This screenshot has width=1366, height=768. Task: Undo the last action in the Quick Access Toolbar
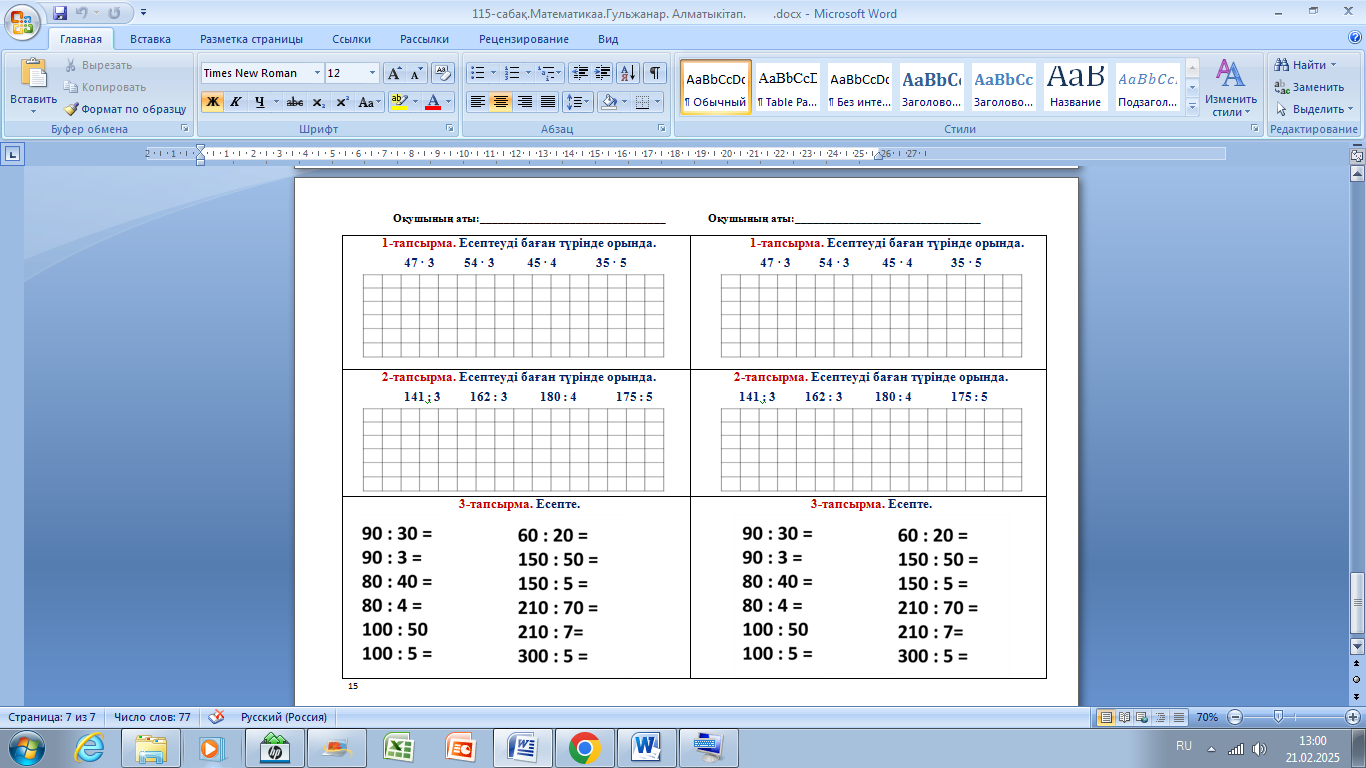(82, 14)
